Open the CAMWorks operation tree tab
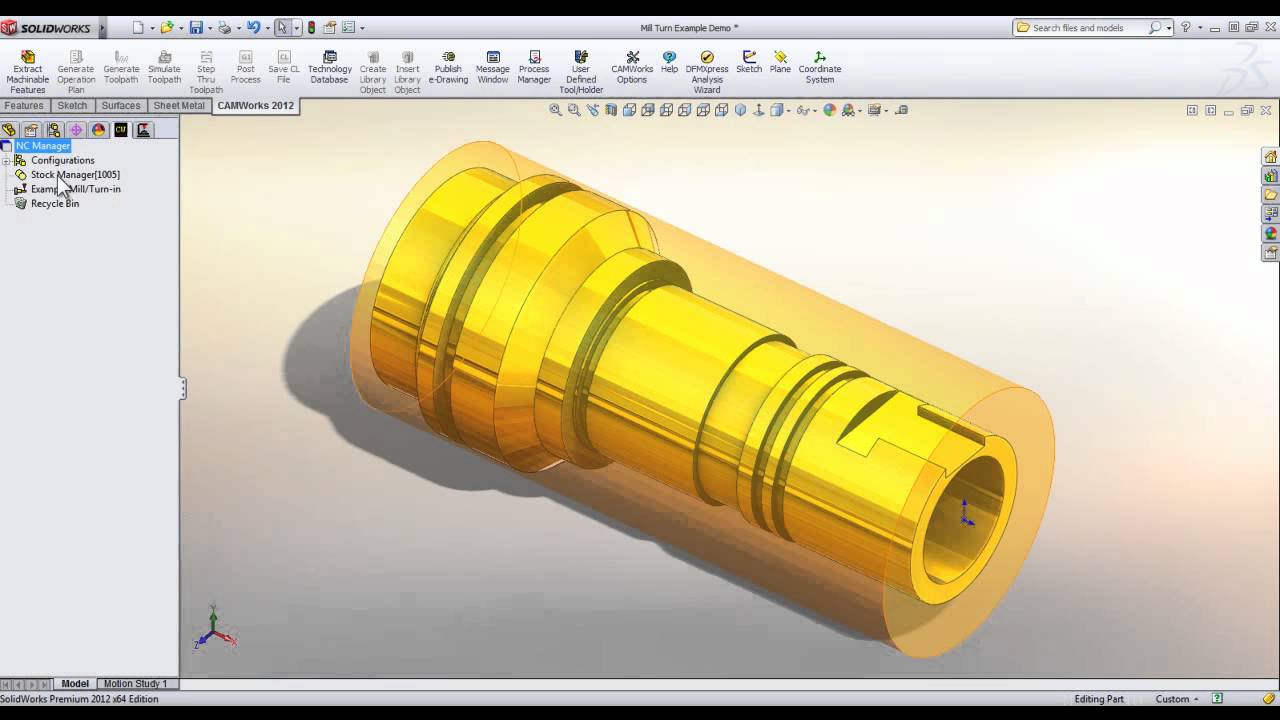Image resolution: width=1280 pixels, height=720 pixels. click(143, 130)
